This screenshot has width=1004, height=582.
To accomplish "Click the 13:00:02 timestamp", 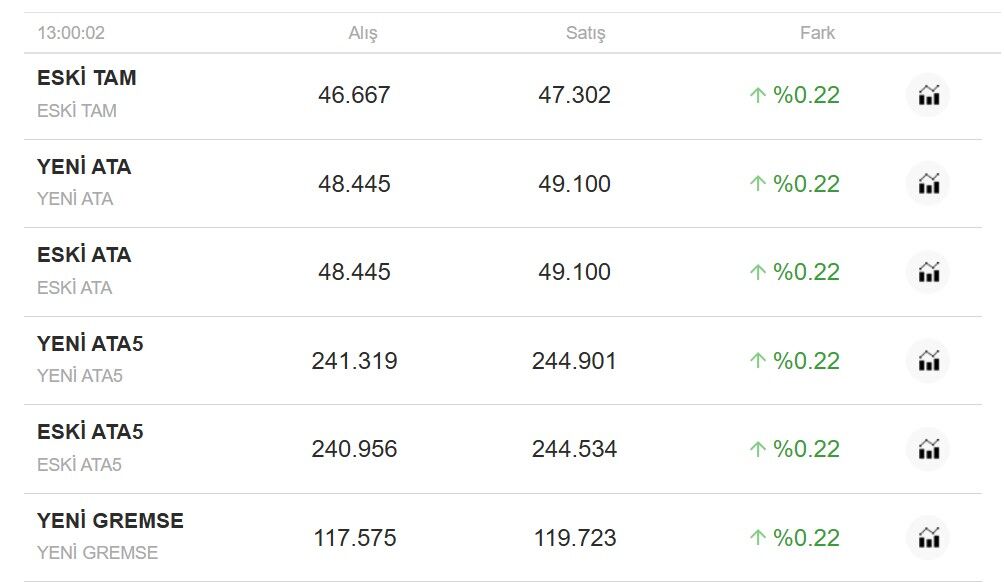I will coord(71,33).
